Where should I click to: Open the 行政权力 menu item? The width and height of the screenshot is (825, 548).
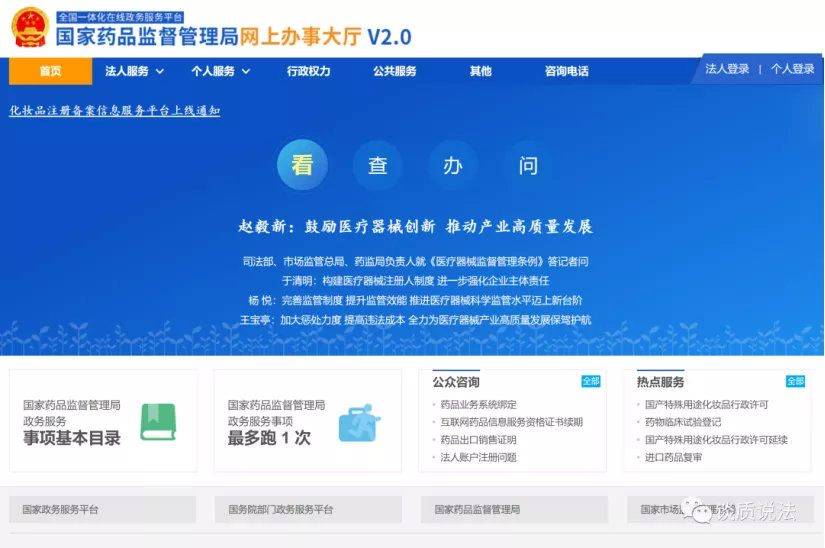click(x=308, y=71)
